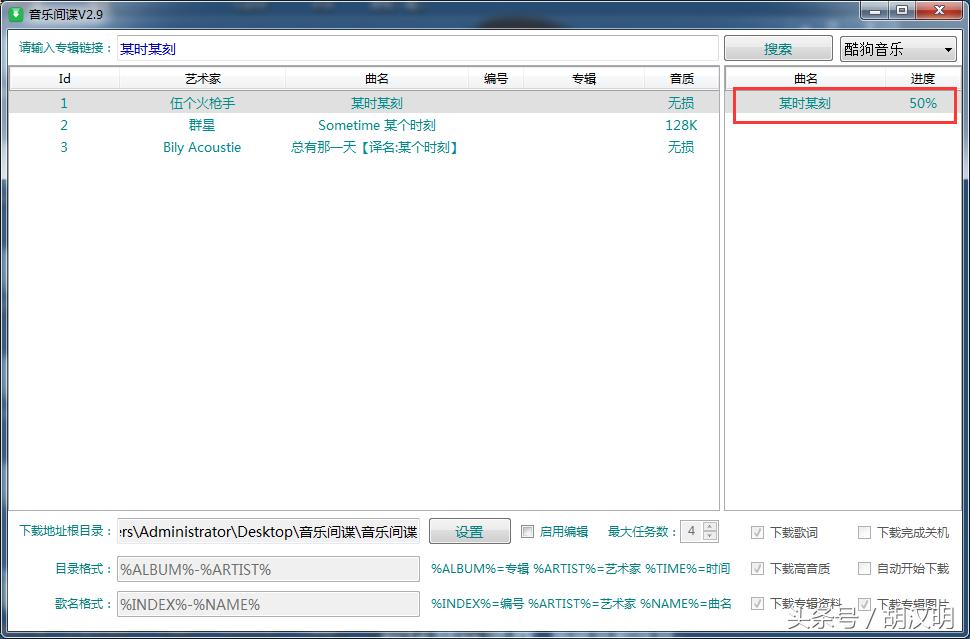970x639 pixels.
Task: Uncheck the 下载专辑图片 album image option
Action: click(x=864, y=604)
